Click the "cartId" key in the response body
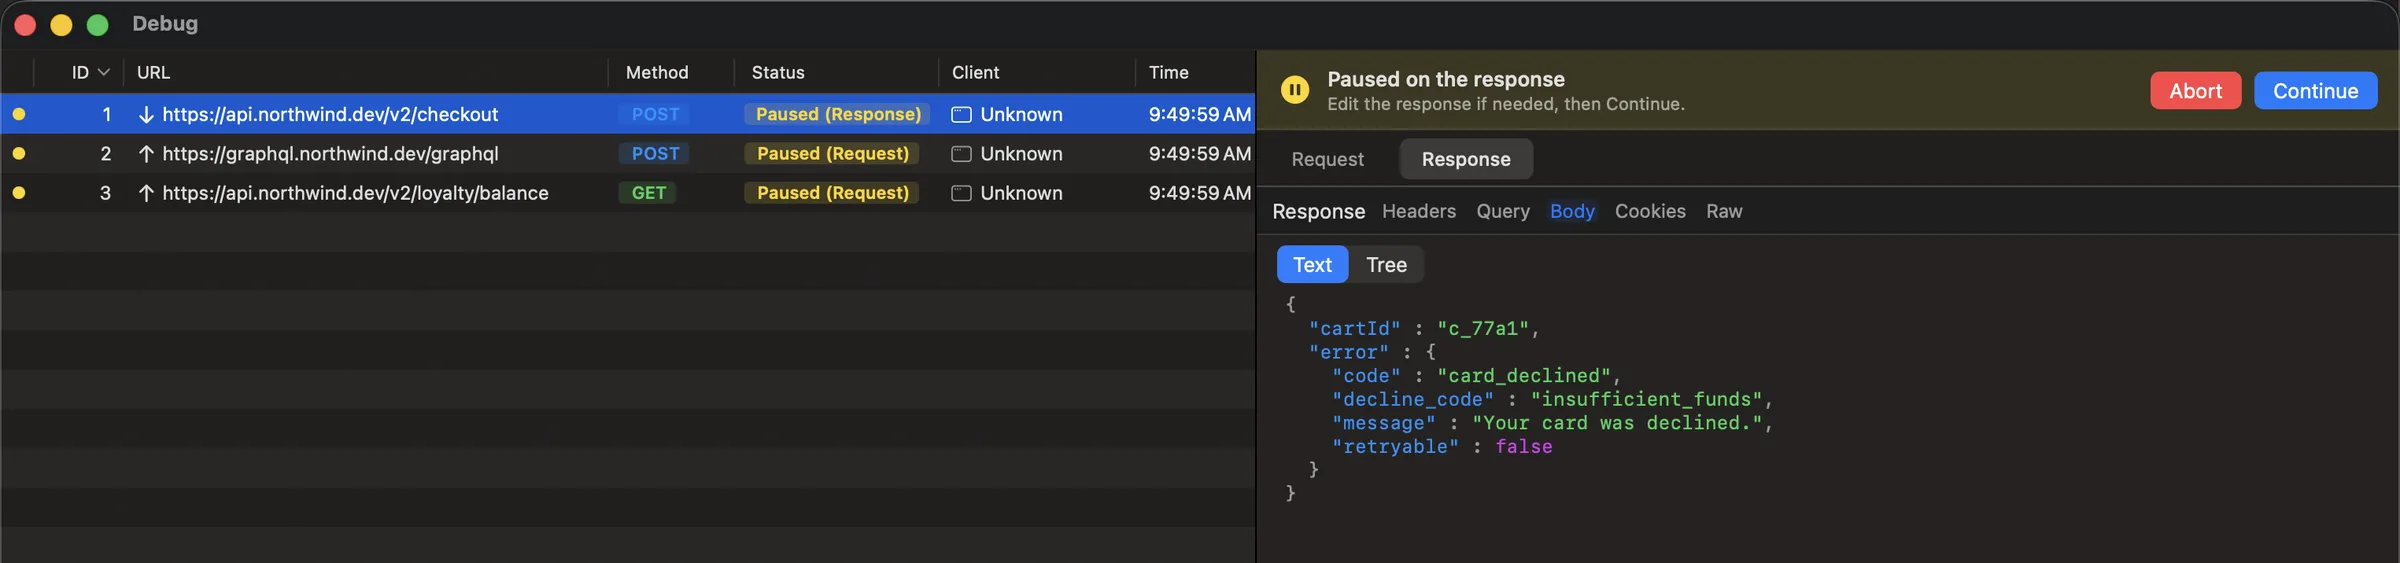This screenshot has height=563, width=2400. click(x=1354, y=328)
